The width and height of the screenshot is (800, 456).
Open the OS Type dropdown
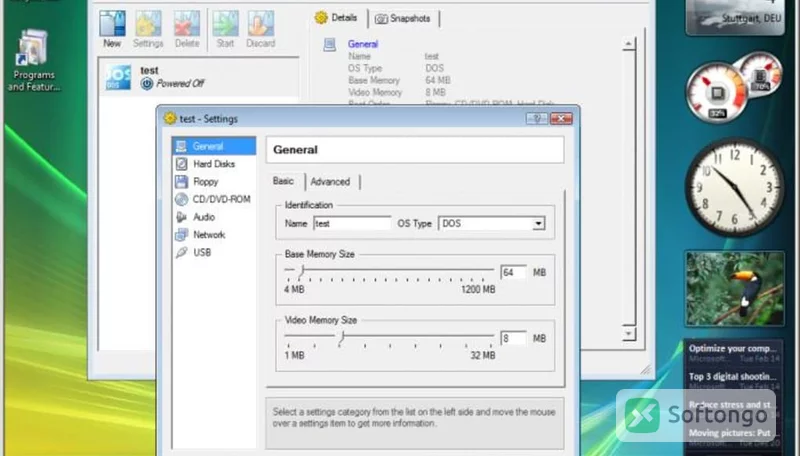tap(491, 223)
